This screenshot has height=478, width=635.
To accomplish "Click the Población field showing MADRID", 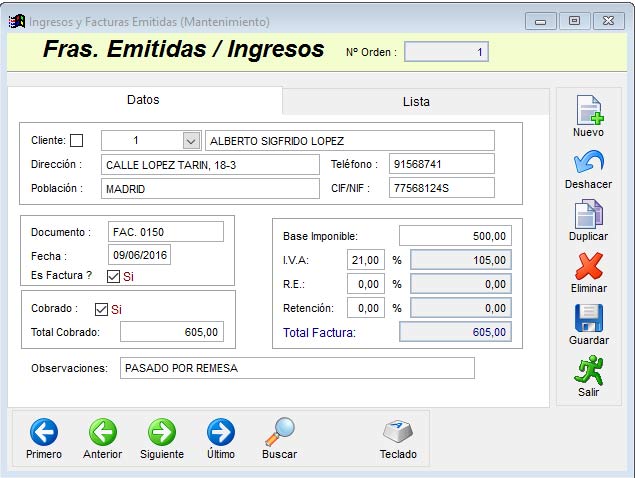I will [x=210, y=188].
